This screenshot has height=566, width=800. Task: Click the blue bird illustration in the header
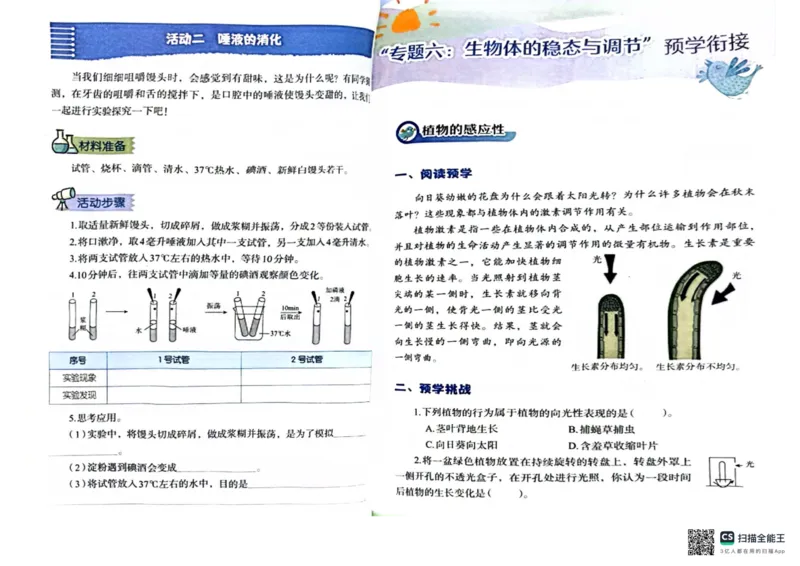(728, 77)
